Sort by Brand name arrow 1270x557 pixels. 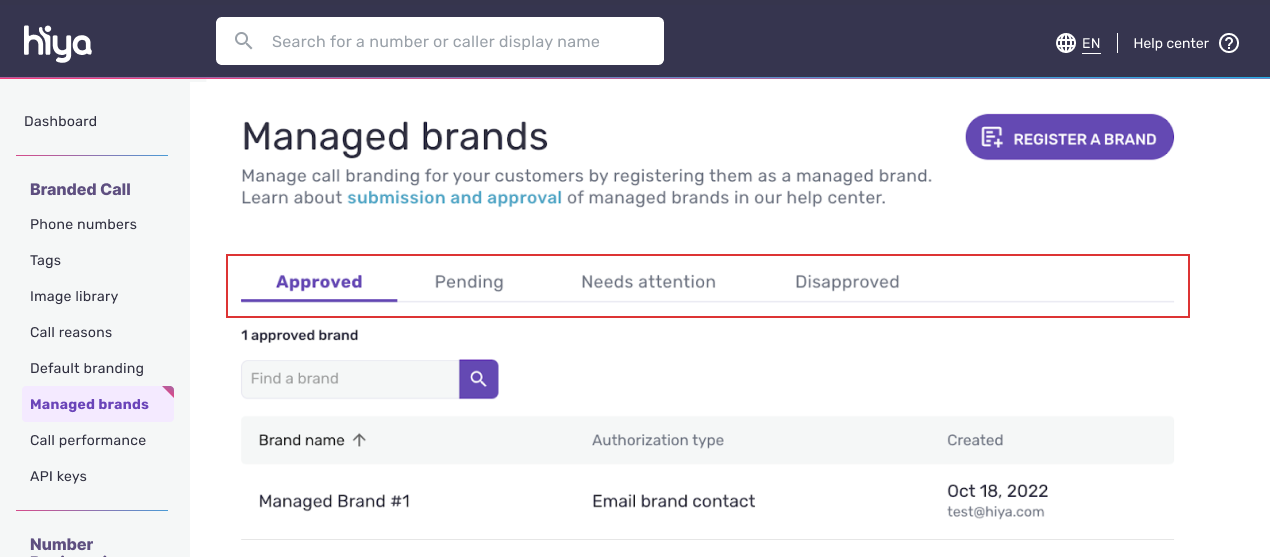pyautogui.click(x=360, y=440)
